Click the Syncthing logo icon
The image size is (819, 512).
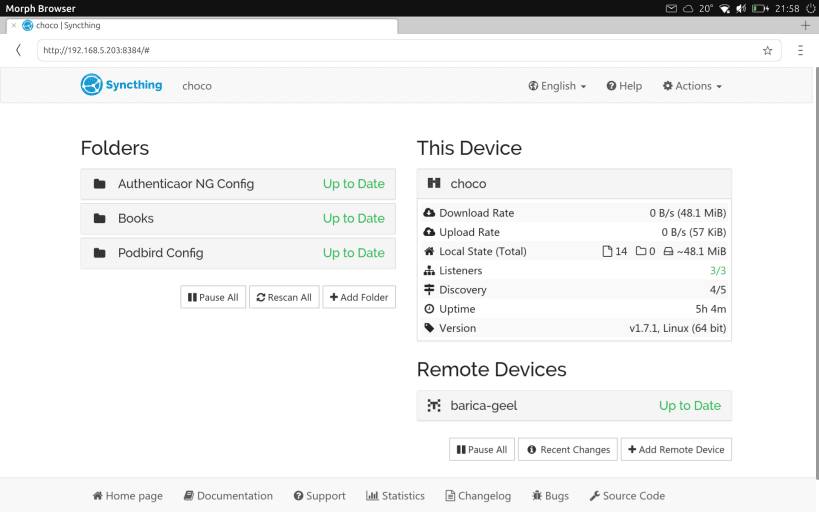pyautogui.click(x=91, y=85)
